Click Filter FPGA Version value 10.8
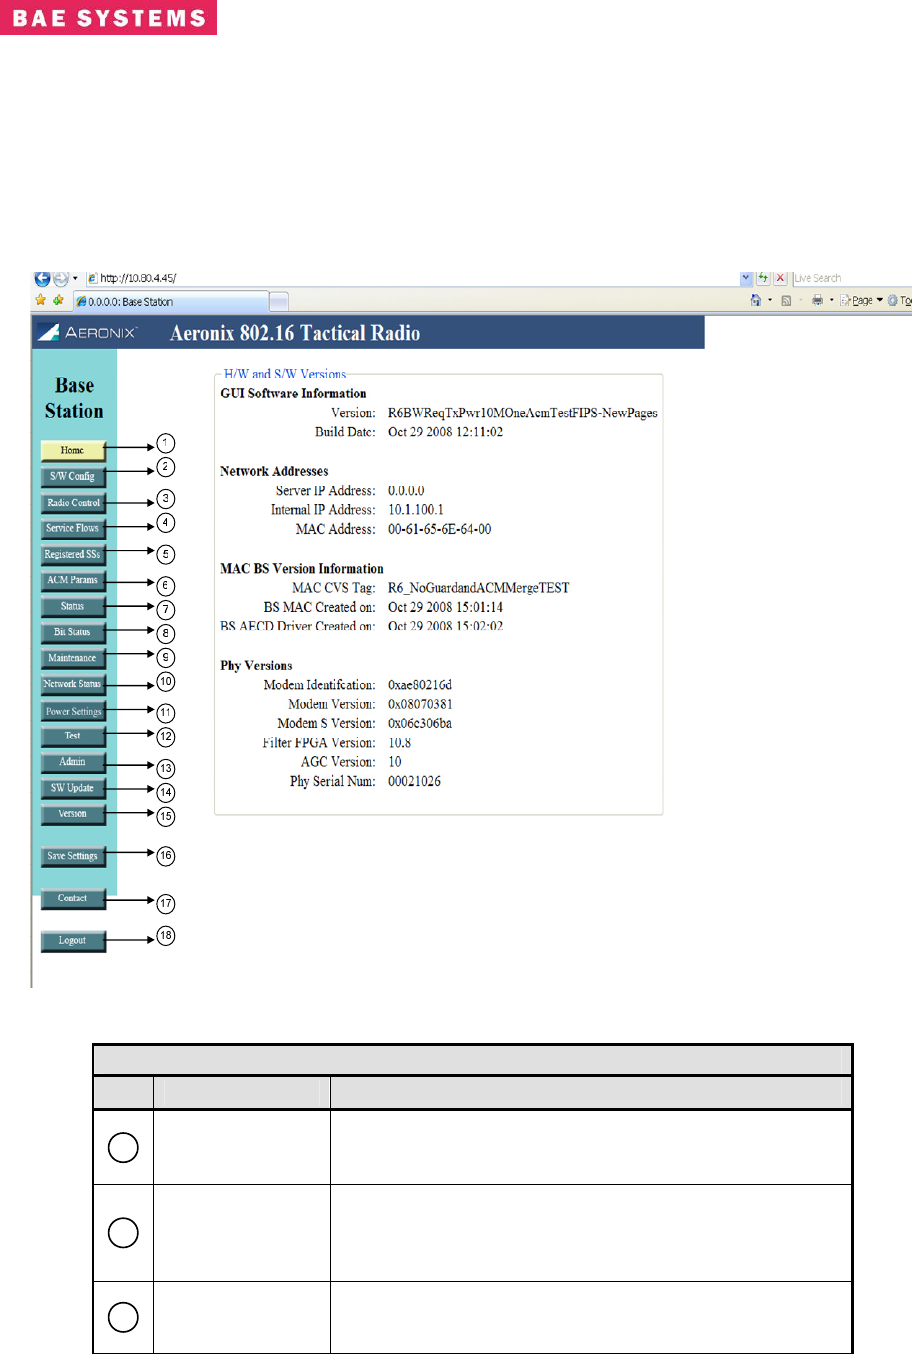Viewport: 912px width, 1354px height. [400, 743]
